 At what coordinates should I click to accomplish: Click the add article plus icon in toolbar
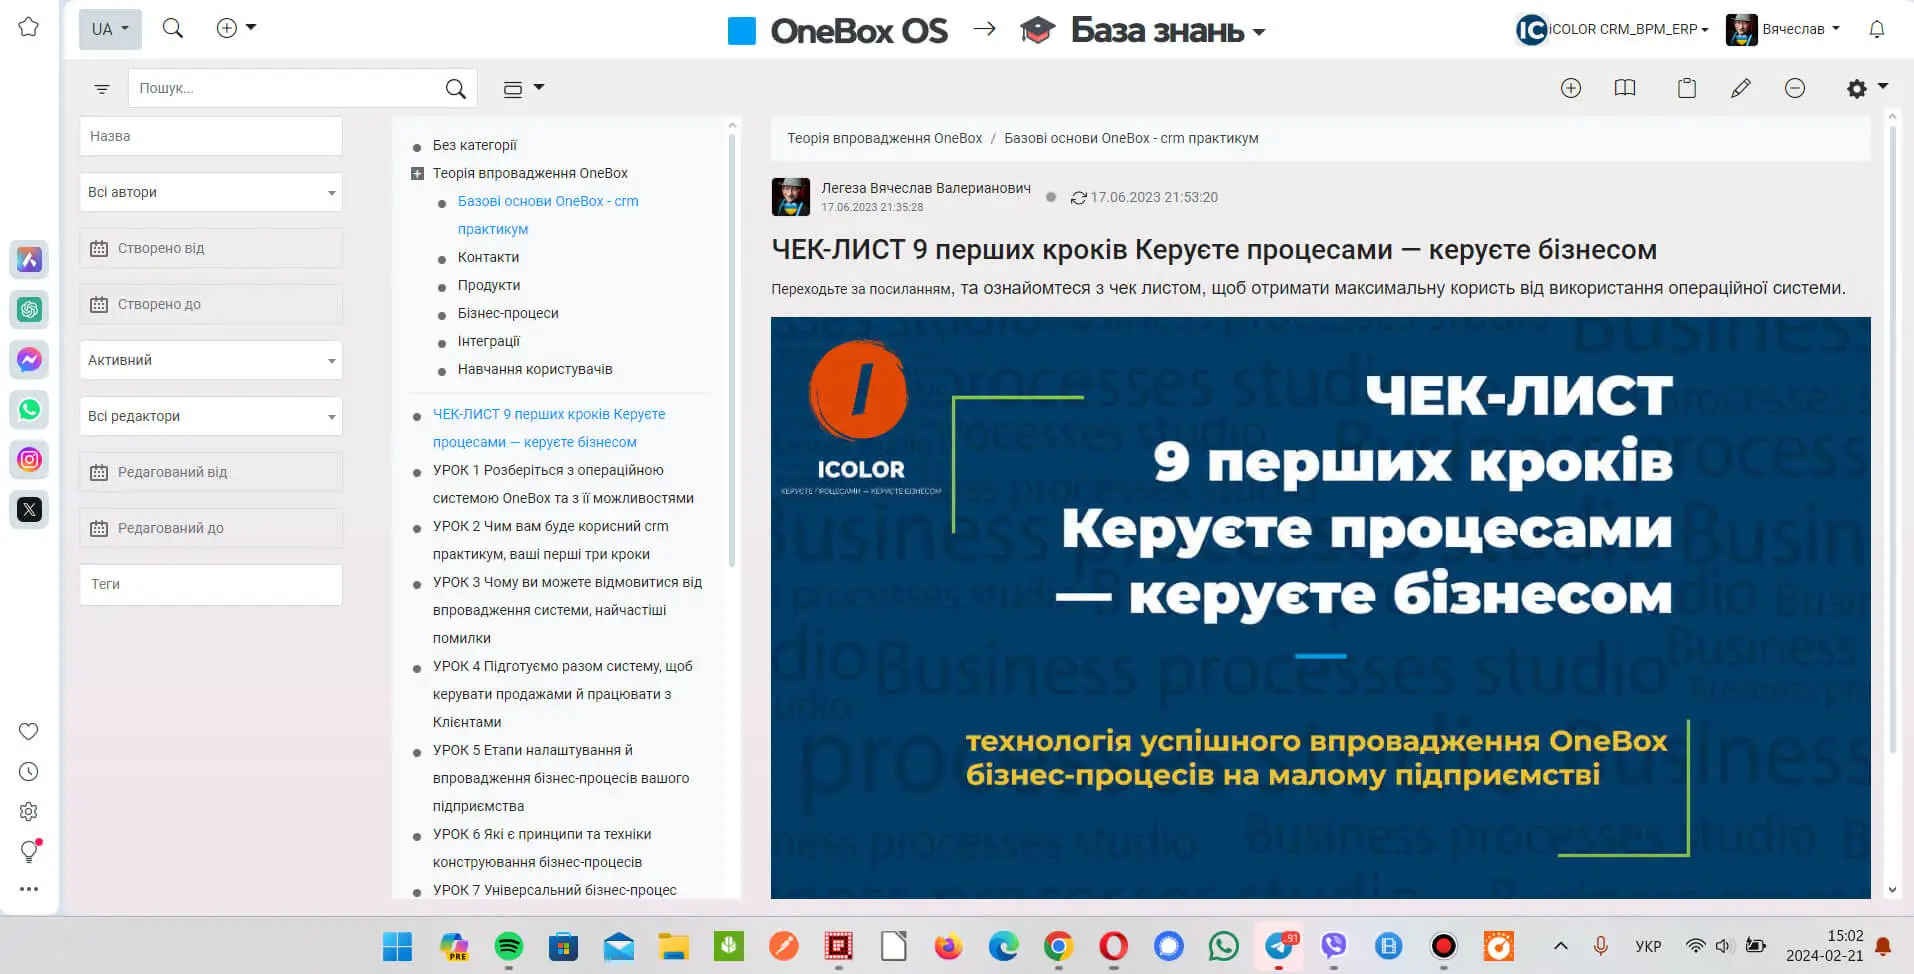pyautogui.click(x=1571, y=88)
